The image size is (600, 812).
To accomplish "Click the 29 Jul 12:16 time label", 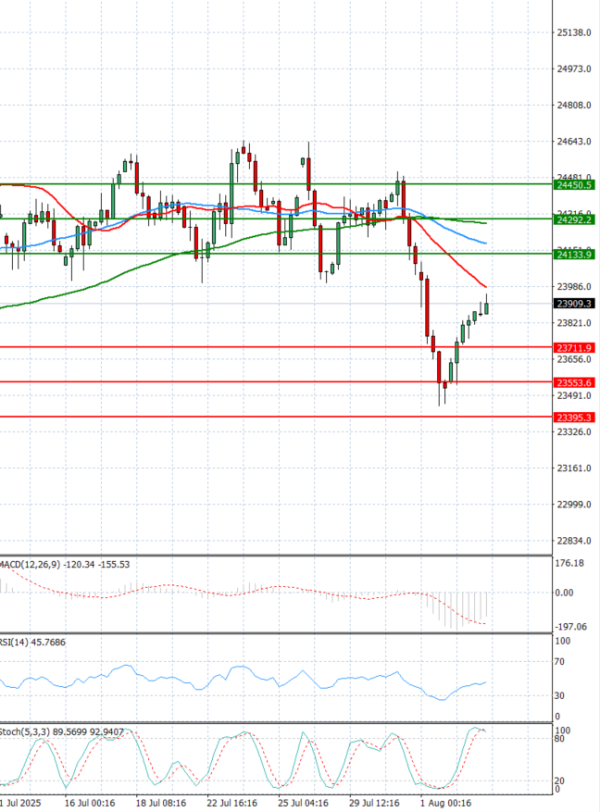I will (374, 803).
